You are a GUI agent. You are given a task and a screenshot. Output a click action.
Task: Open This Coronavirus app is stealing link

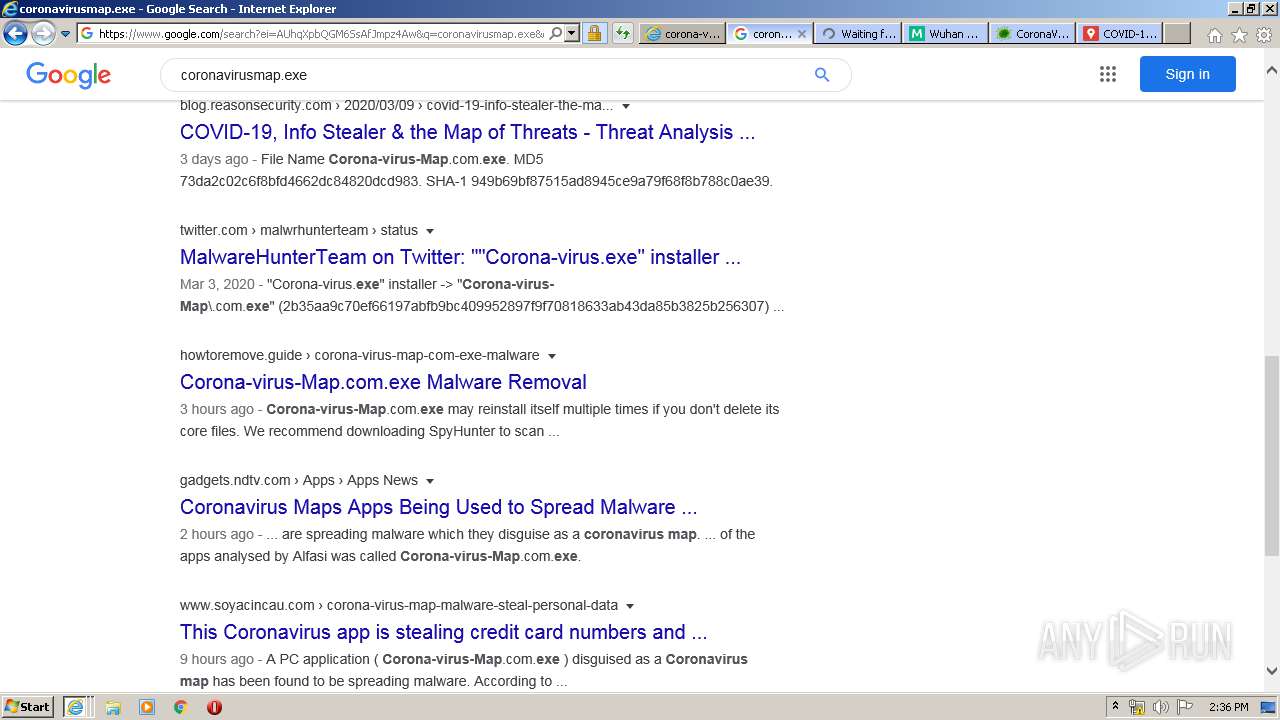click(443, 632)
